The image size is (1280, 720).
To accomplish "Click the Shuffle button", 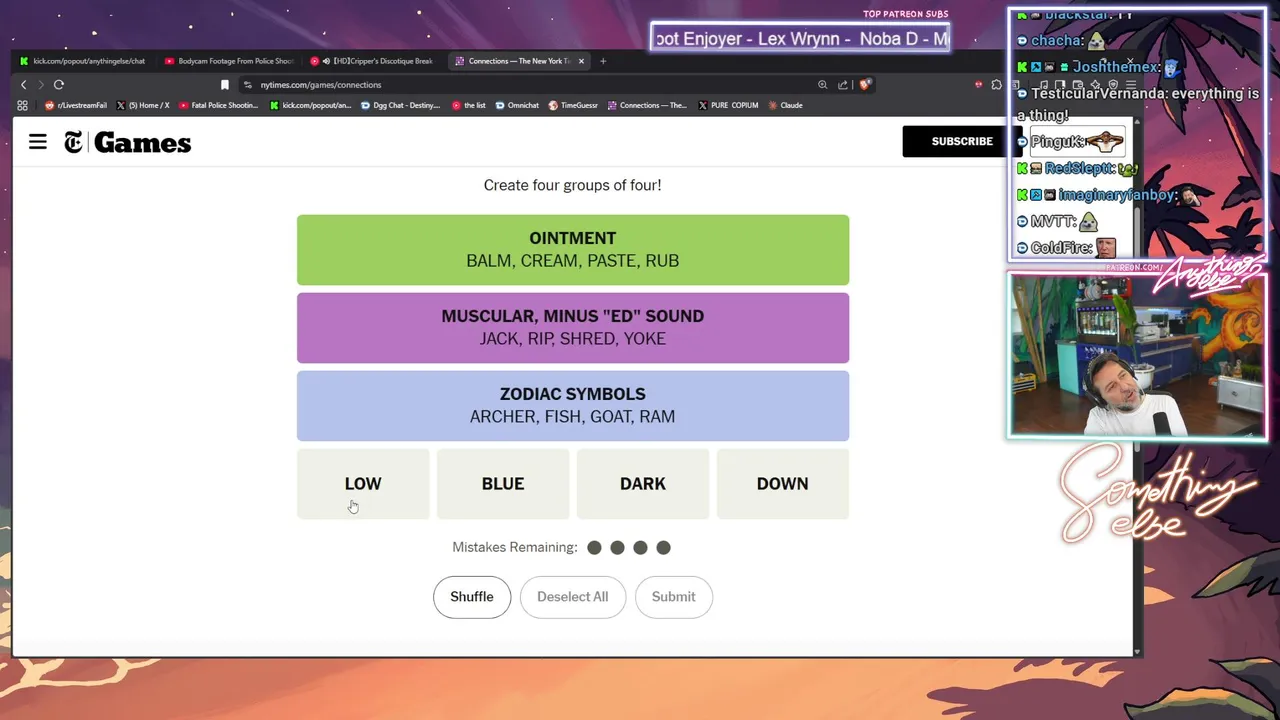I will 472,597.
